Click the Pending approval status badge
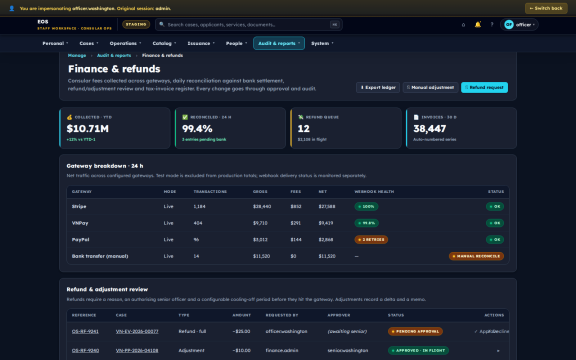The height and width of the screenshot is (360, 576). point(415,331)
